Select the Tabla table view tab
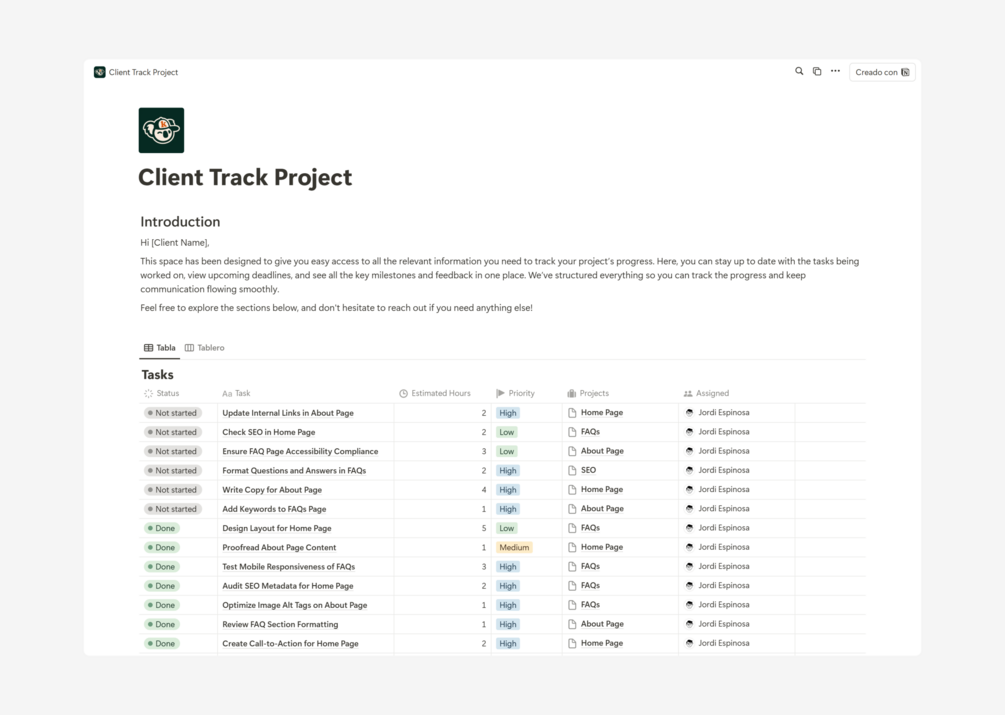The image size is (1005, 715). tap(159, 348)
